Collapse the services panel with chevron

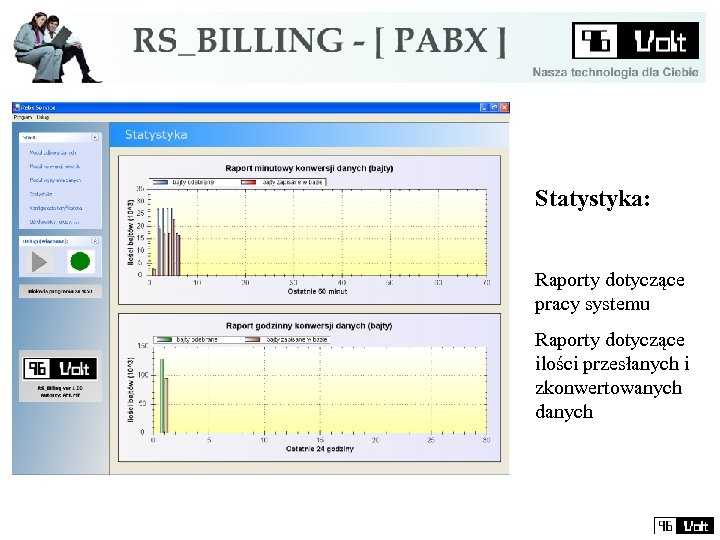95,241
